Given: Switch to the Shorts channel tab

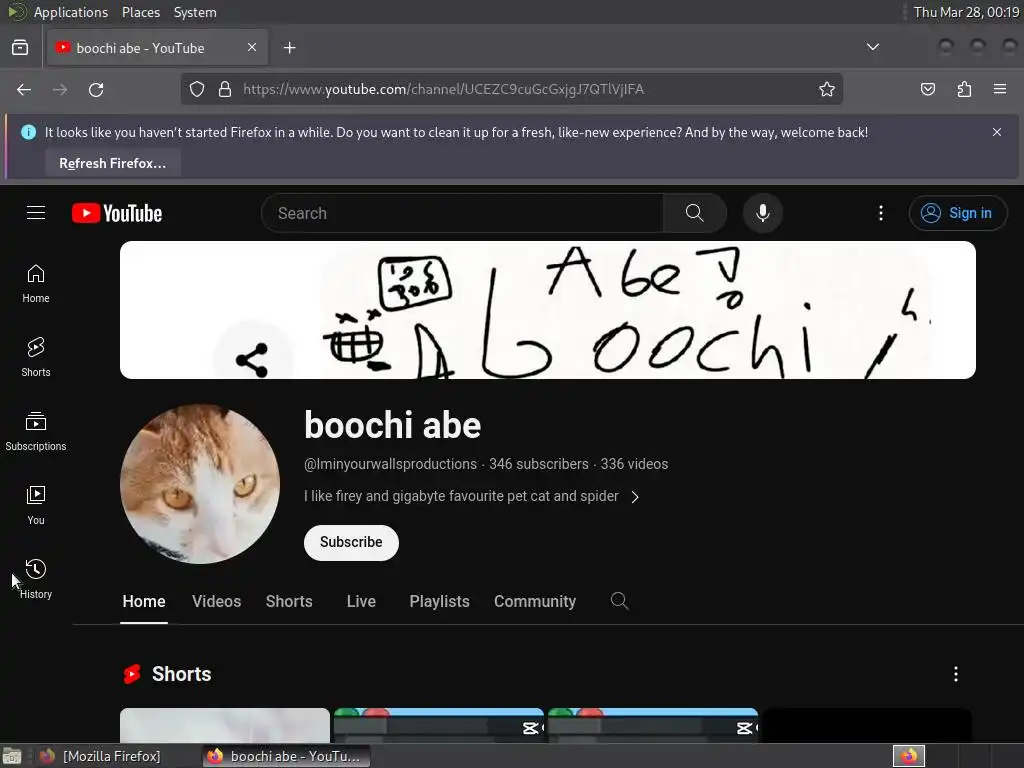Looking at the screenshot, I should pyautogui.click(x=289, y=601).
